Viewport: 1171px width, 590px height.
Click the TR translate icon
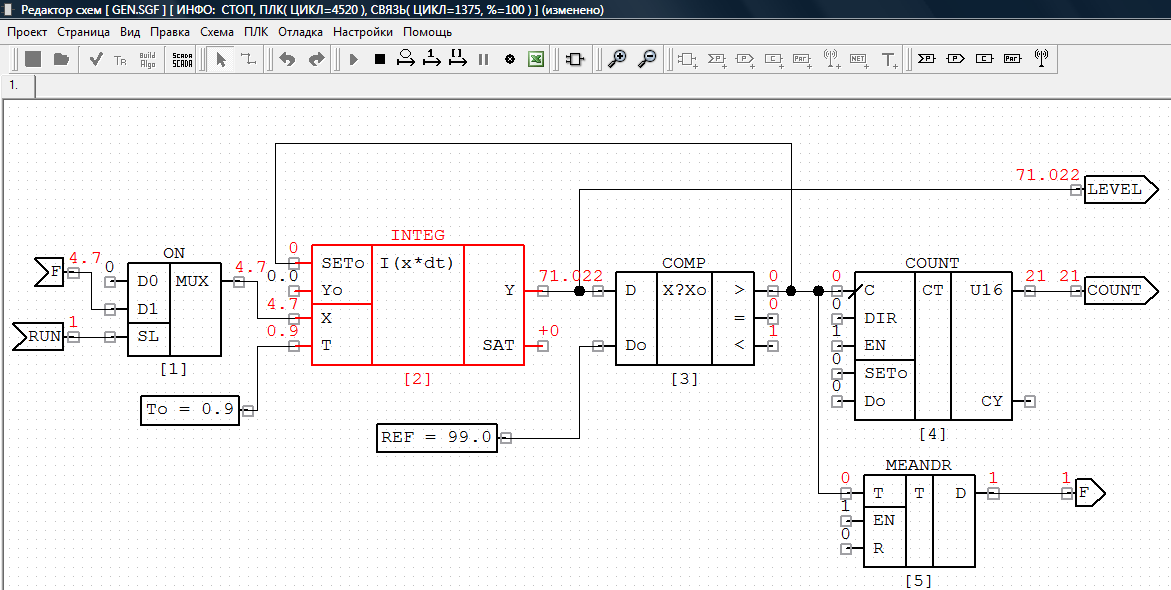pyautogui.click(x=119, y=60)
